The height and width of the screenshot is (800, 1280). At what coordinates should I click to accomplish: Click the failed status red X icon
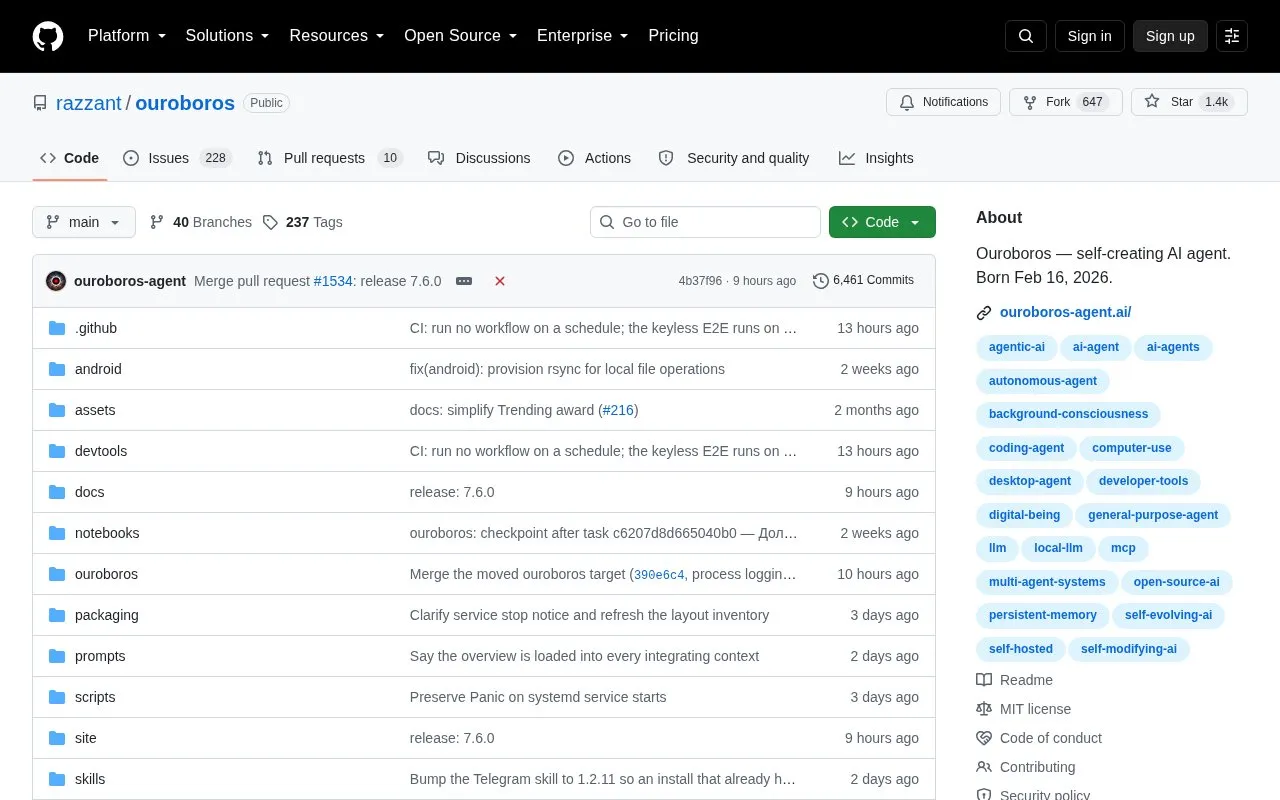coord(500,281)
